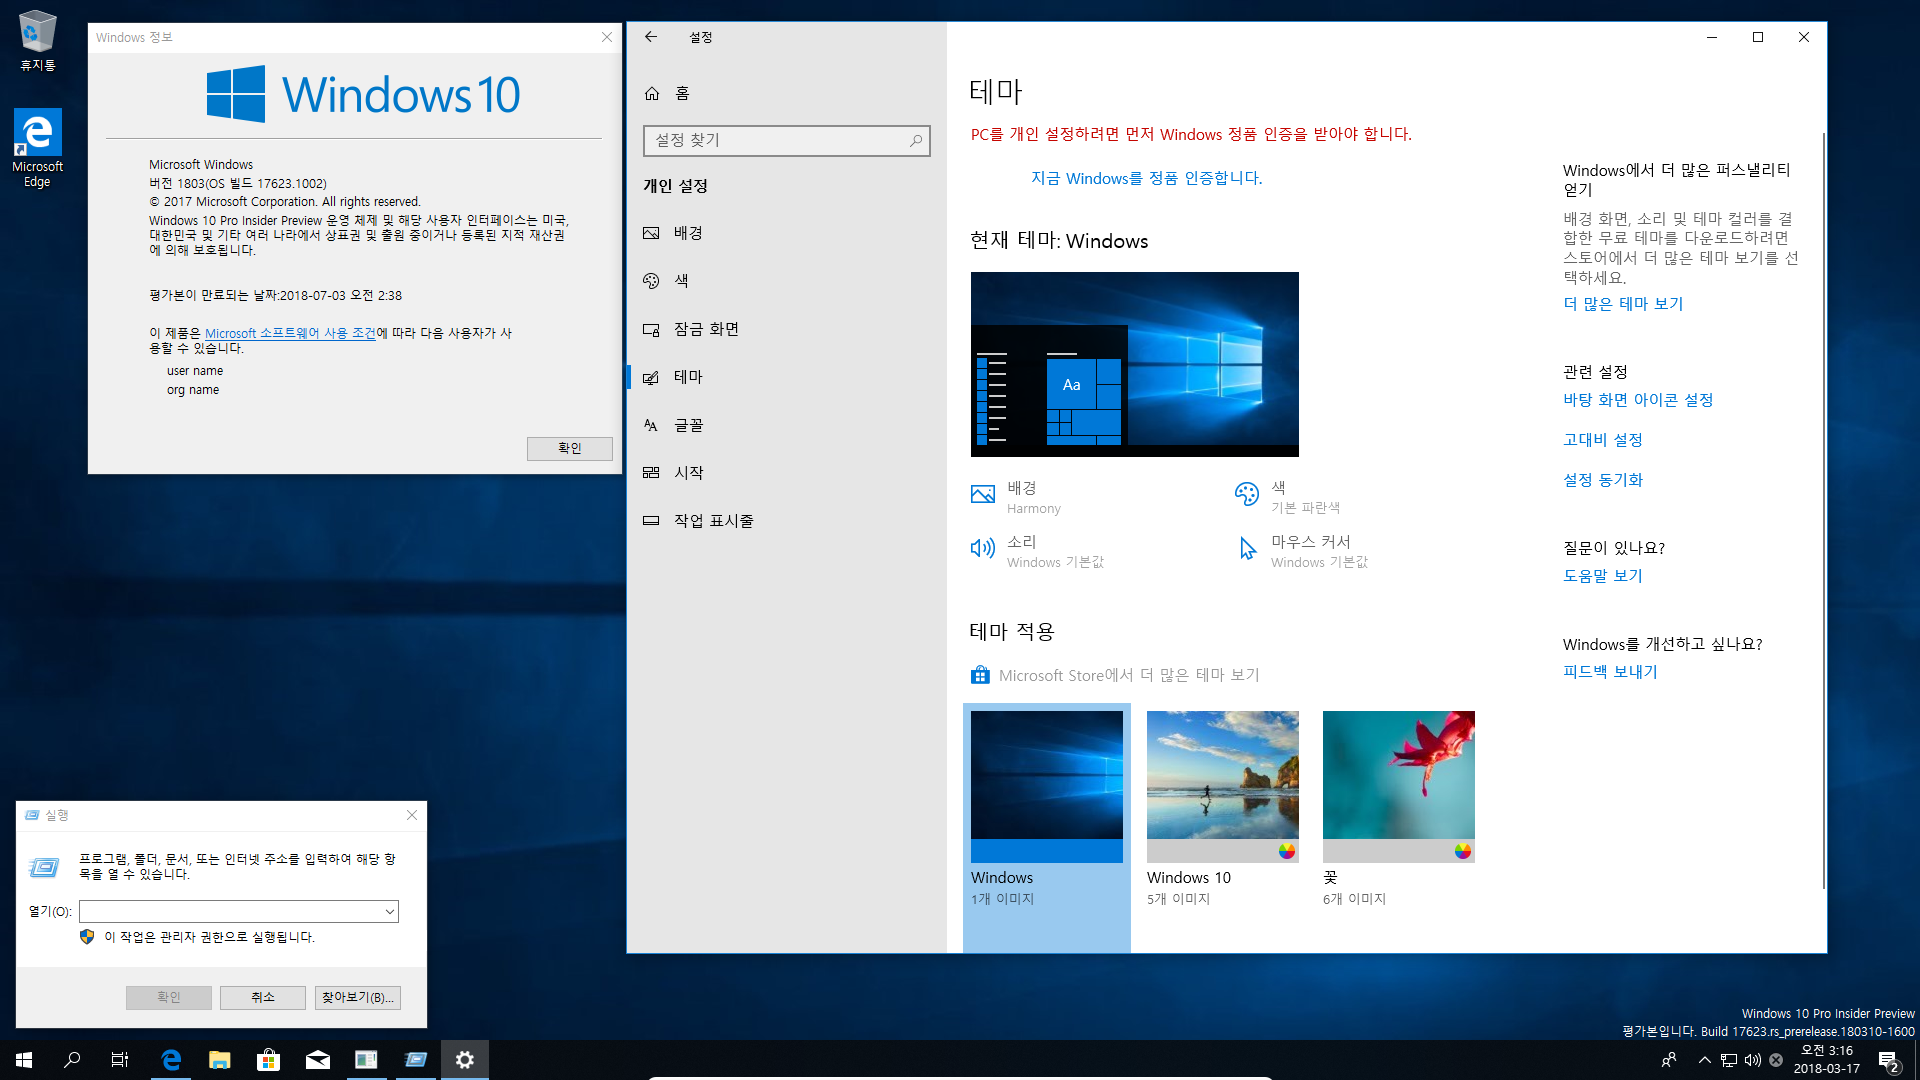Open theme Sounds option icon
Screen dimensions: 1920x1080
(x=983, y=548)
